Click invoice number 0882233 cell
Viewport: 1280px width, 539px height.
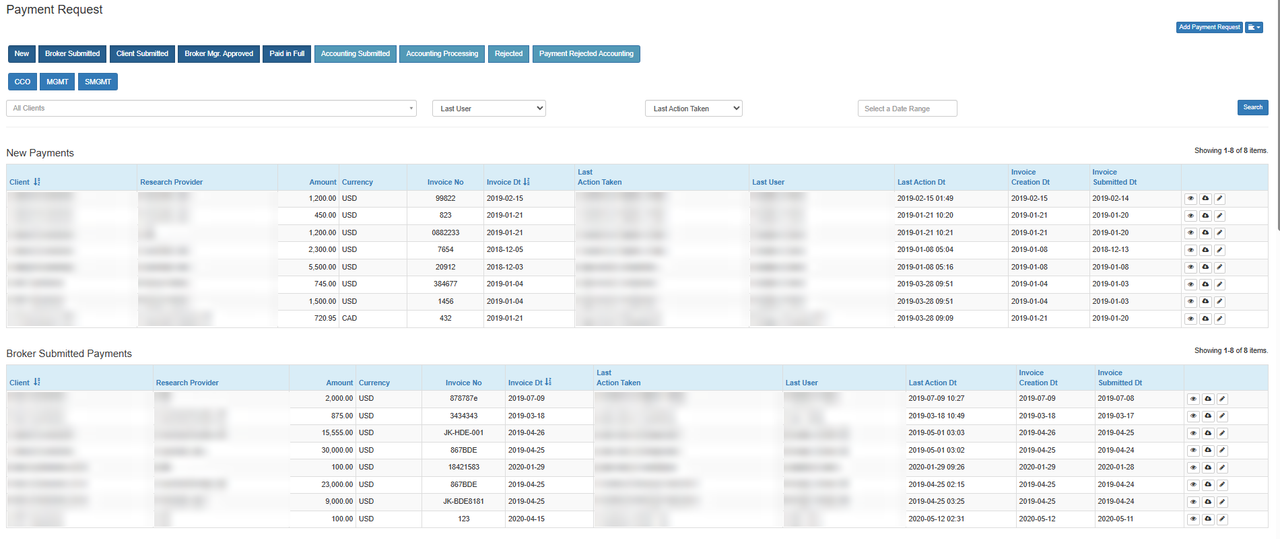(x=445, y=233)
